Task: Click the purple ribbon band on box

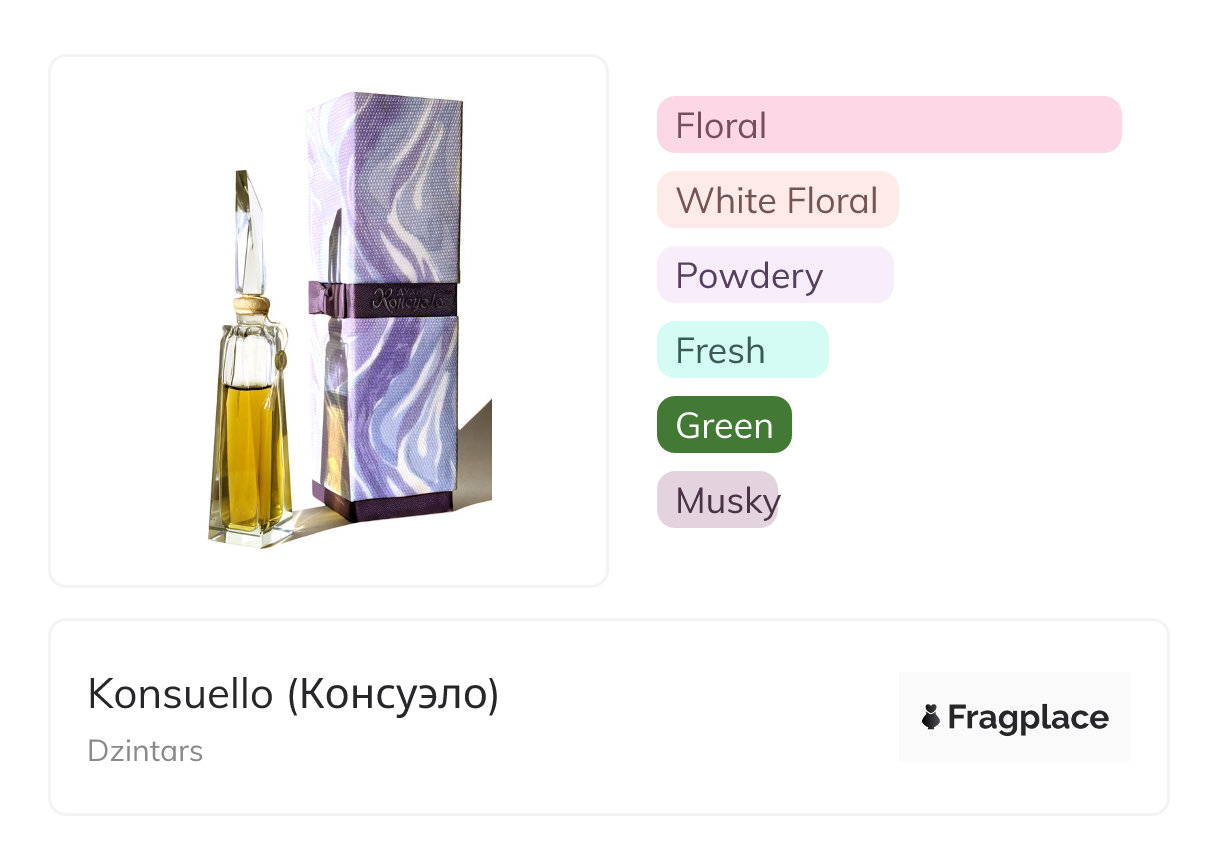Action: click(x=384, y=297)
